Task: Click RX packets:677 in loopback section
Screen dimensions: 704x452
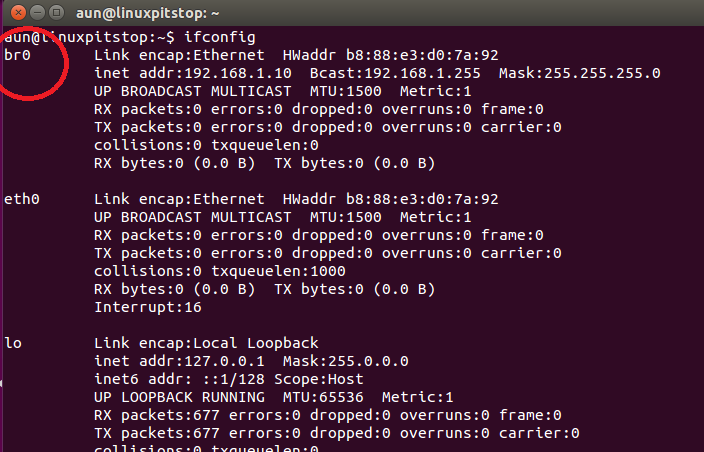Action: point(157,415)
